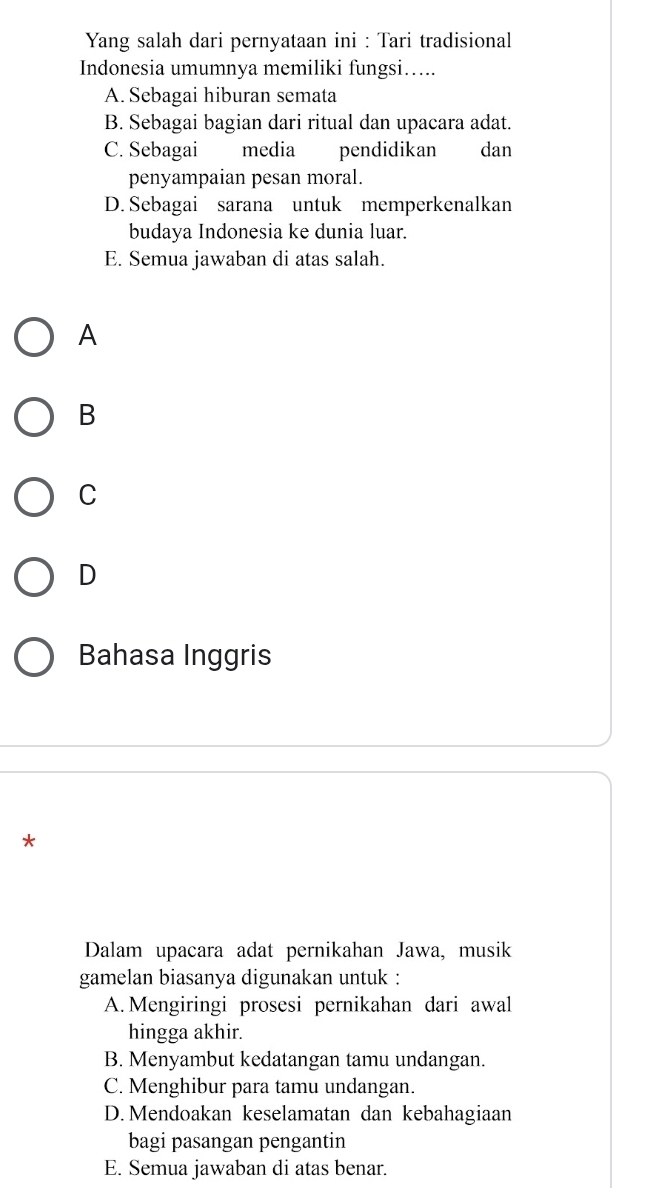
Task: Open the tari tradisional question image
Action: pyautogui.click(x=297, y=149)
